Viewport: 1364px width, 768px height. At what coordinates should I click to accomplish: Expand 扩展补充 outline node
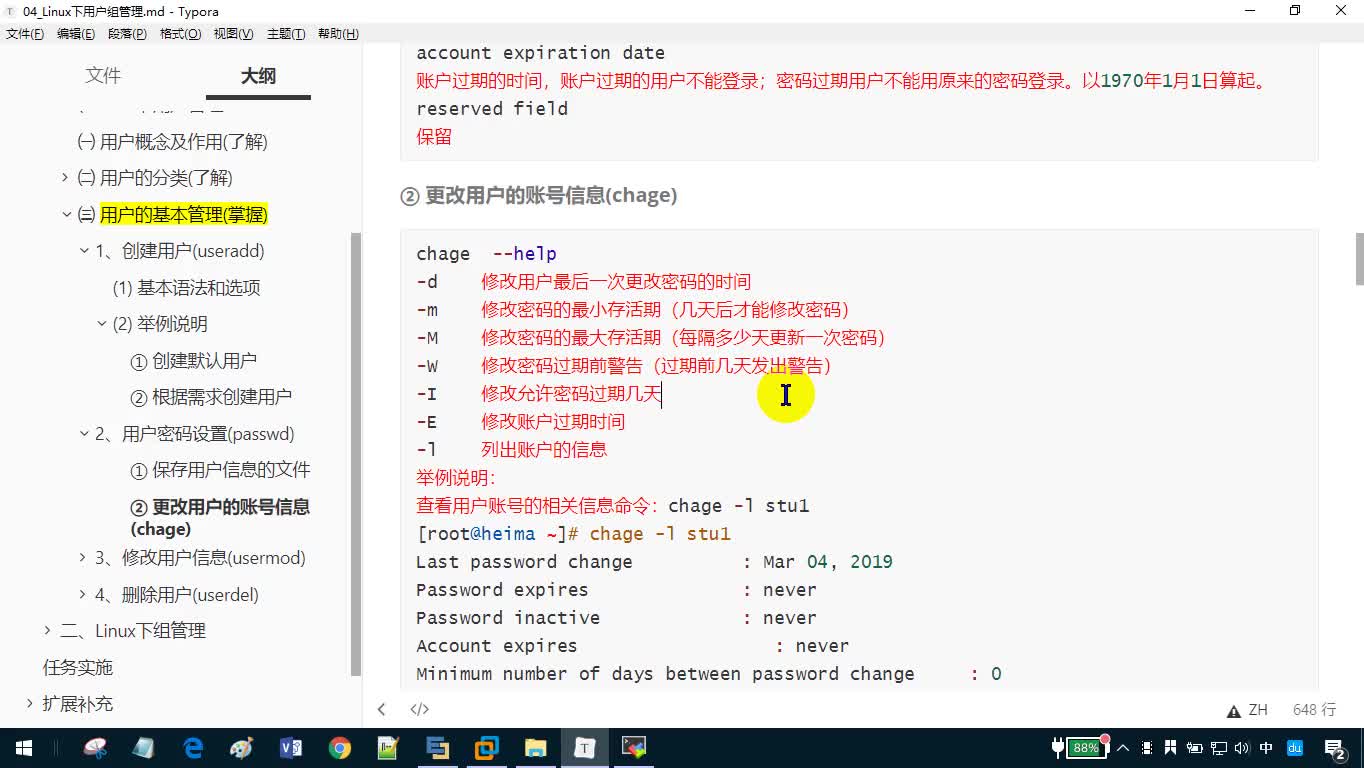(30, 704)
